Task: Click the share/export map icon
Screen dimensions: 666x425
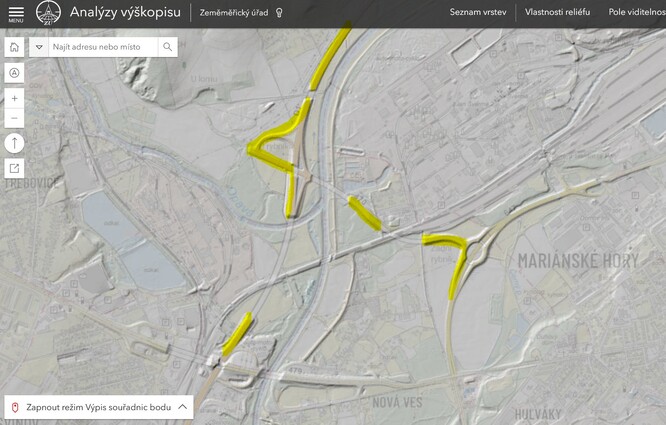Action: tap(14, 168)
